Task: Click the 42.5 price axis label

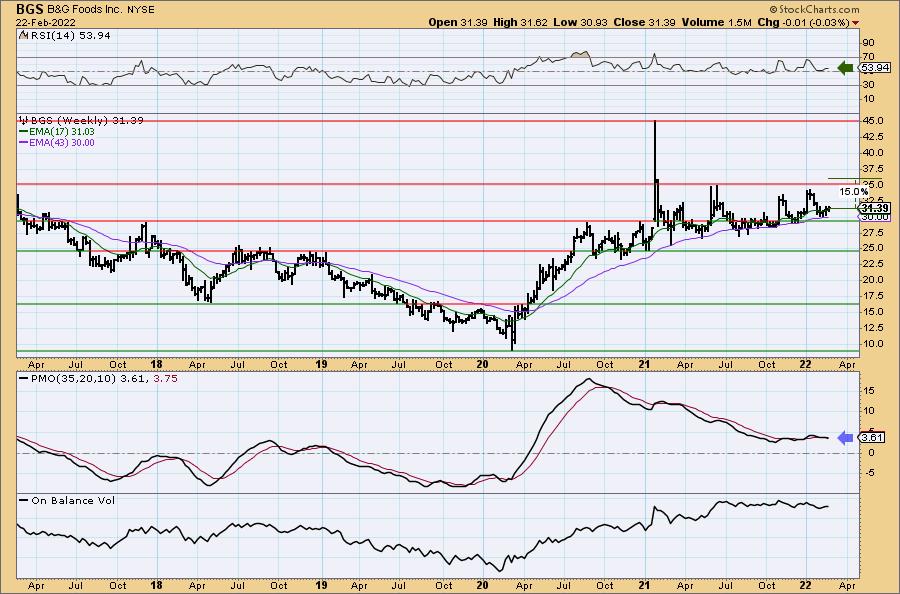Action: click(872, 137)
